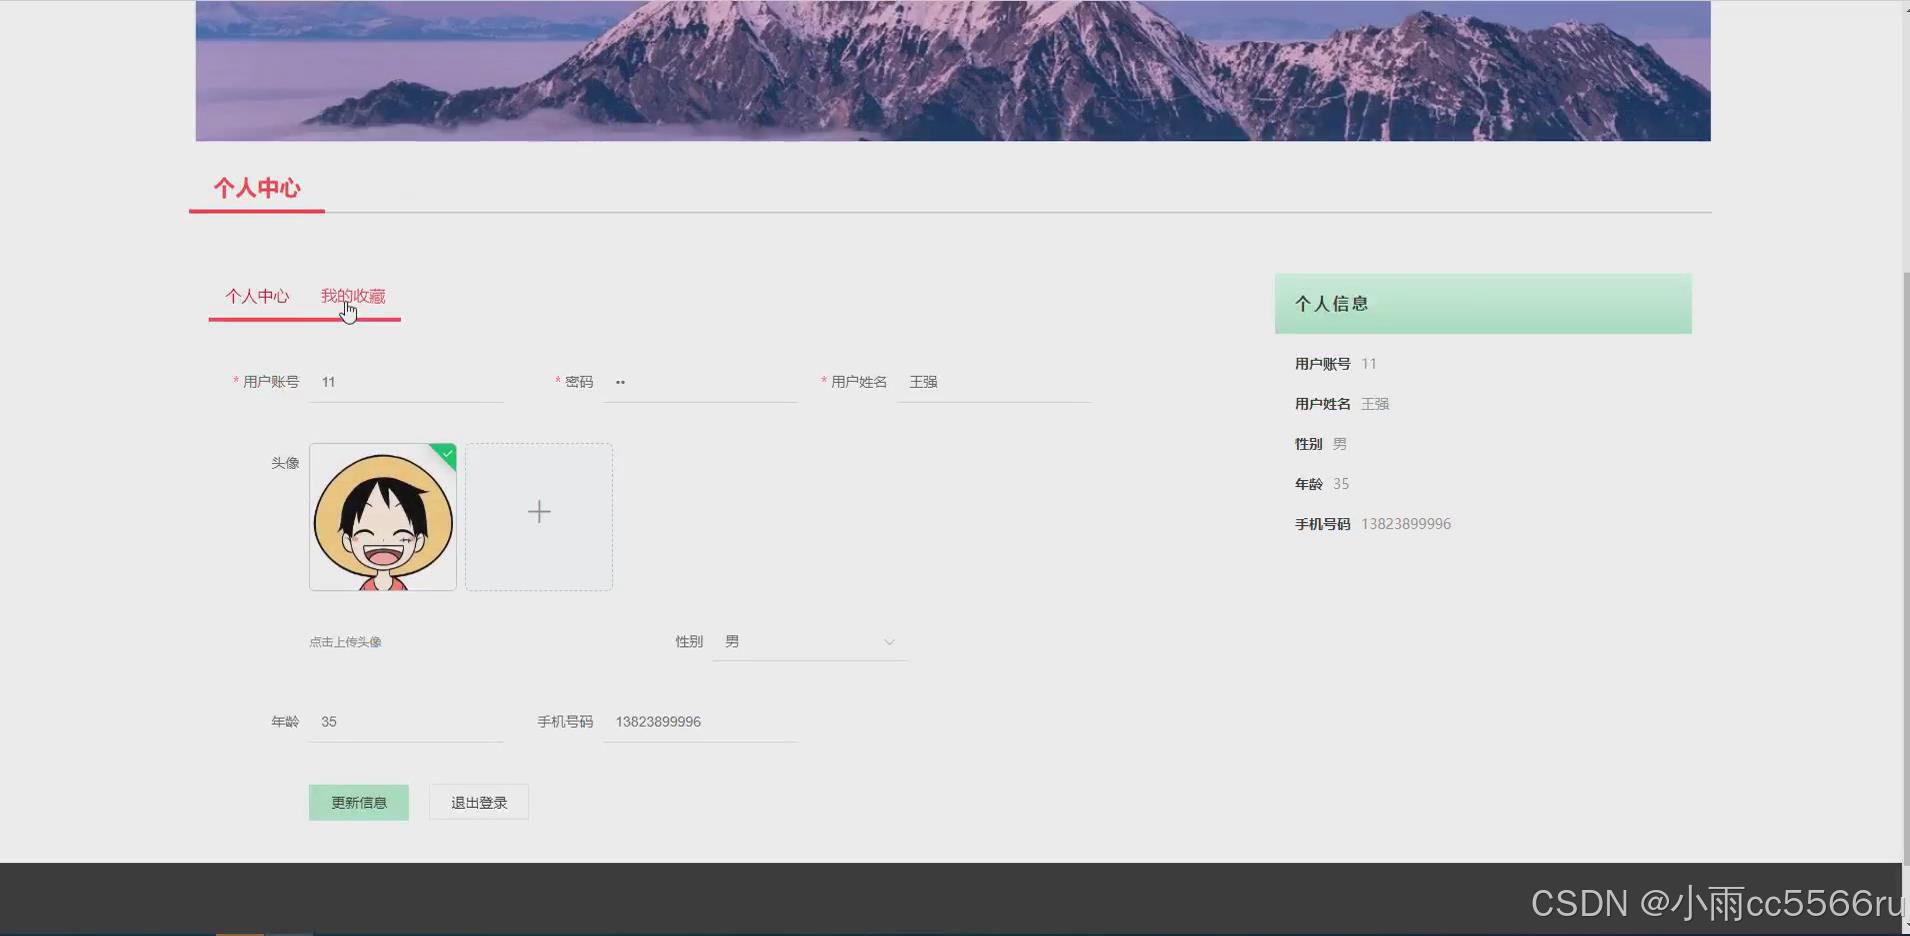Open the 性别 dropdown showing 男
1910x936 pixels.
point(810,642)
